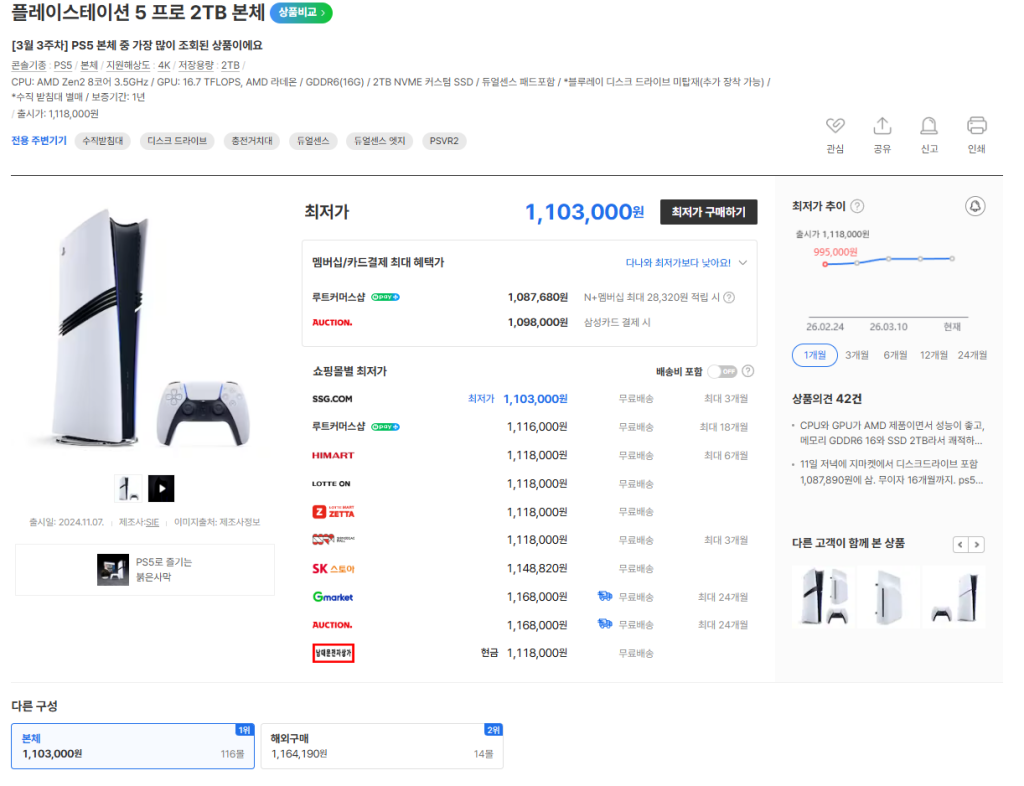Click help icon beside 배송비 포함 toggle
Viewport: 1024px width, 786px height.
[748, 371]
